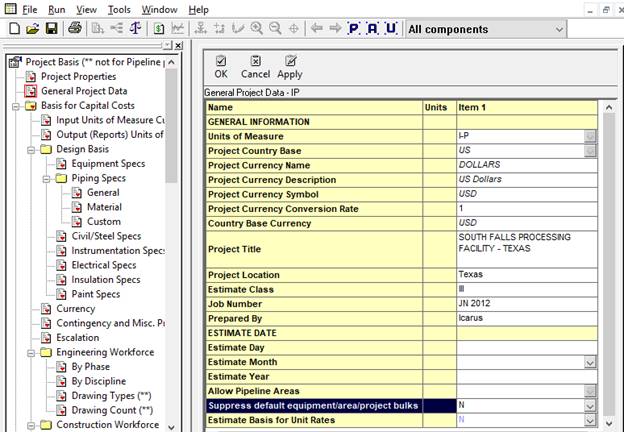Open Equipment Specs tree item
The image size is (624, 432).
108,163
